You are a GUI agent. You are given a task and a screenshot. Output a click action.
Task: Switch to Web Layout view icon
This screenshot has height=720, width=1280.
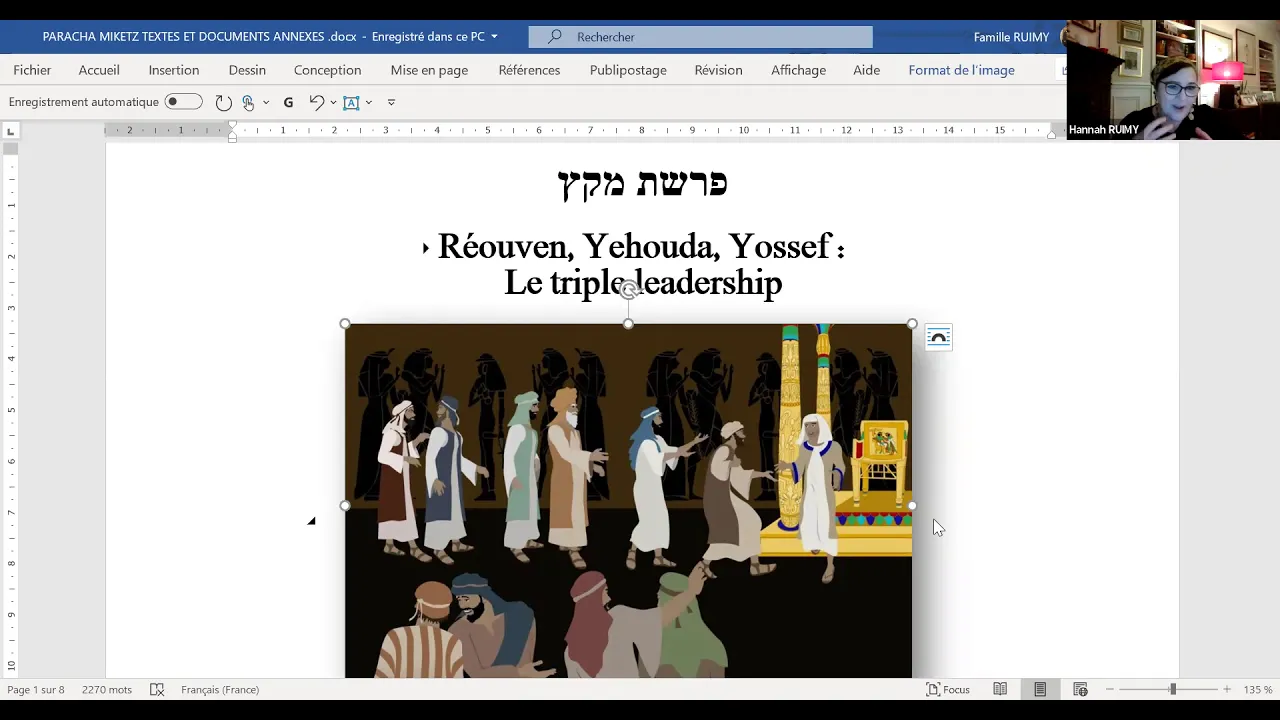pyautogui.click(x=1080, y=689)
